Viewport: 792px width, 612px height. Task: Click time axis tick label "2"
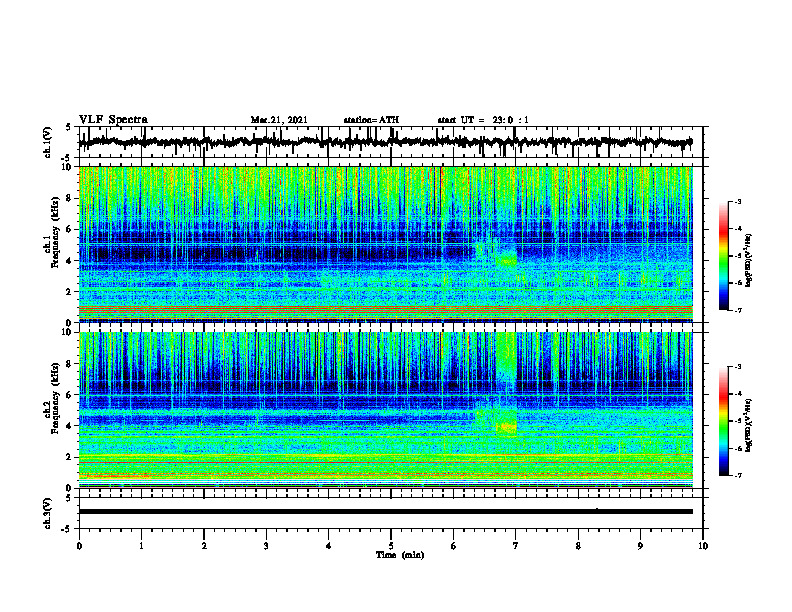click(204, 546)
